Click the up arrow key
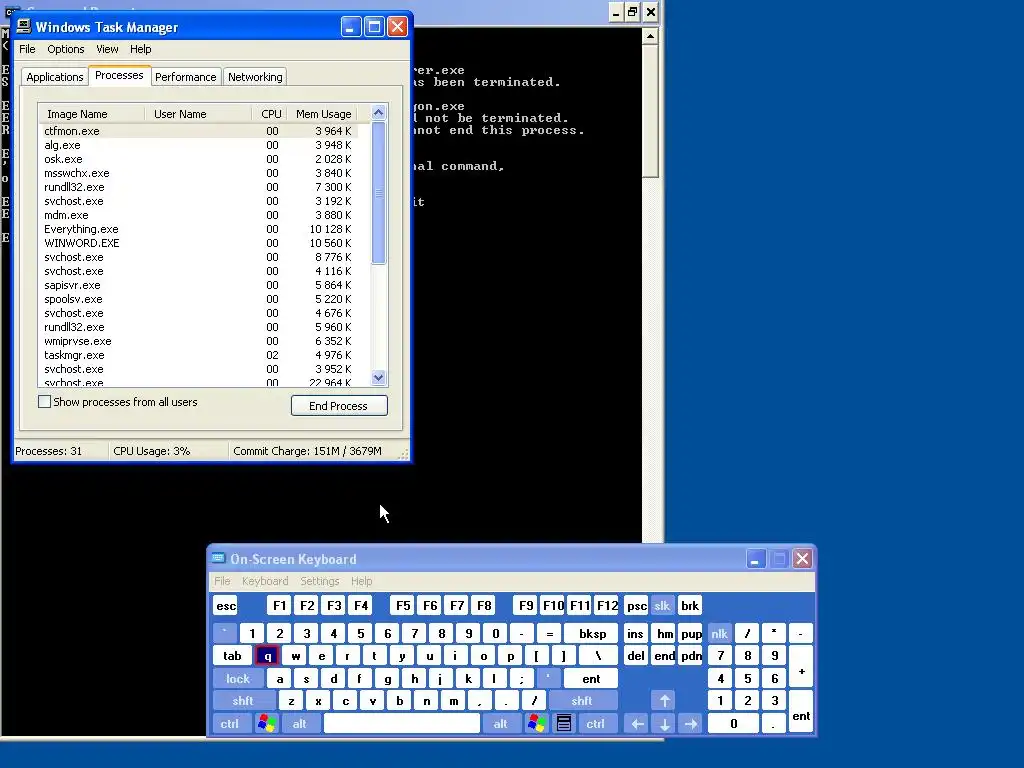 (x=664, y=701)
